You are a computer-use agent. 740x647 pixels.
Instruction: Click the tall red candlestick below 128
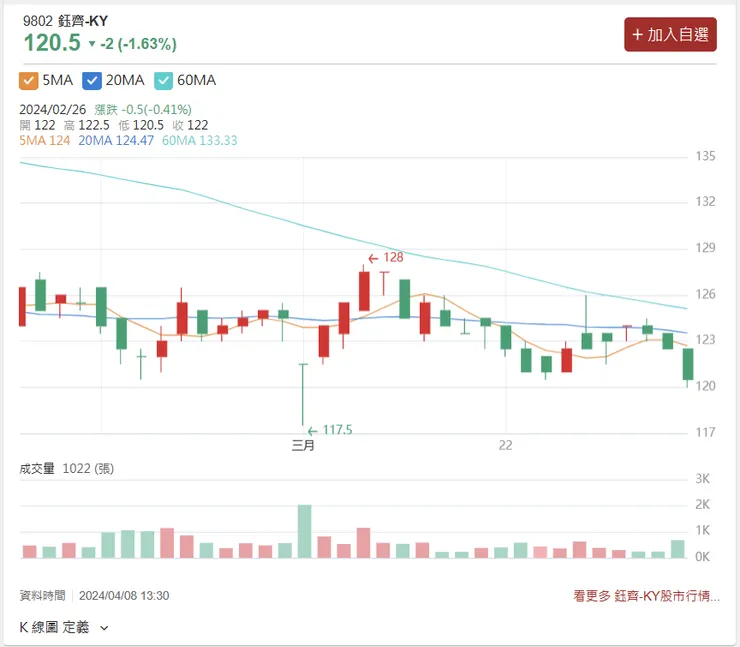click(x=364, y=290)
